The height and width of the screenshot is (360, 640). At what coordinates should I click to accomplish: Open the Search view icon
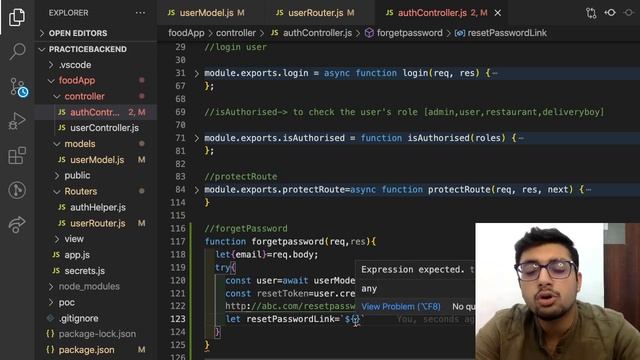tap(17, 51)
